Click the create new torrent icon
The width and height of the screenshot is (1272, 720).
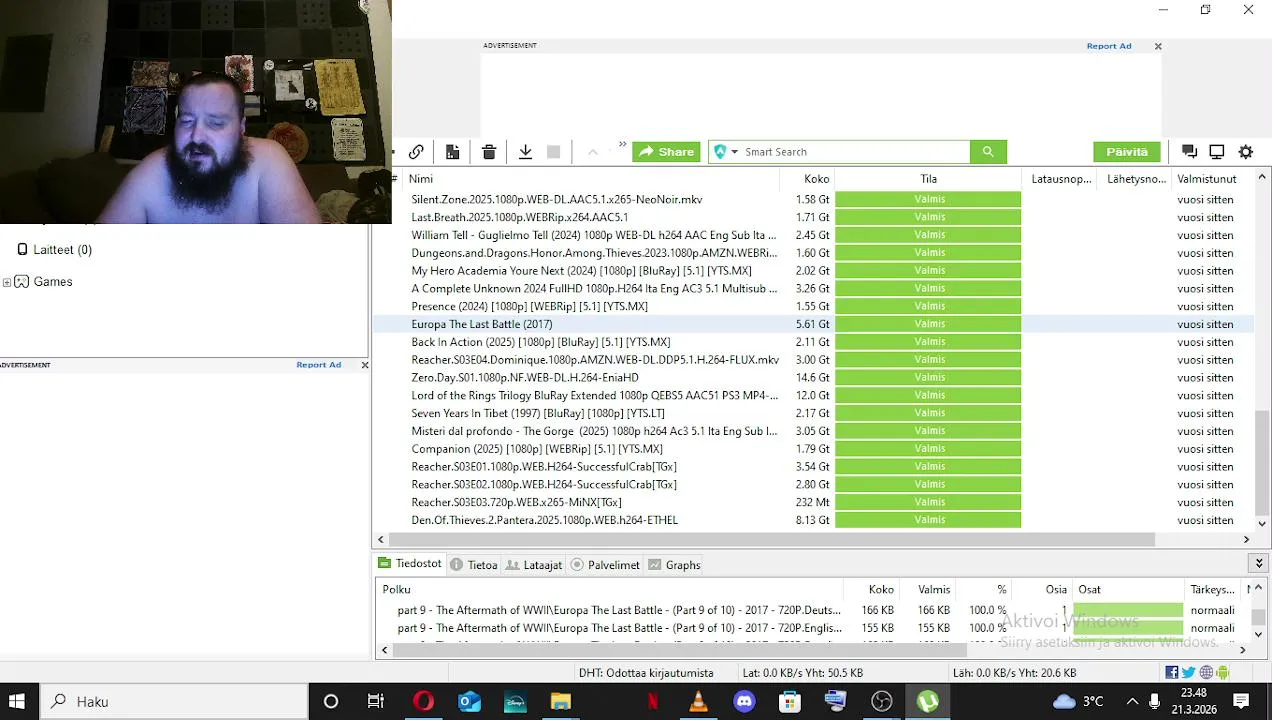[x=452, y=152]
